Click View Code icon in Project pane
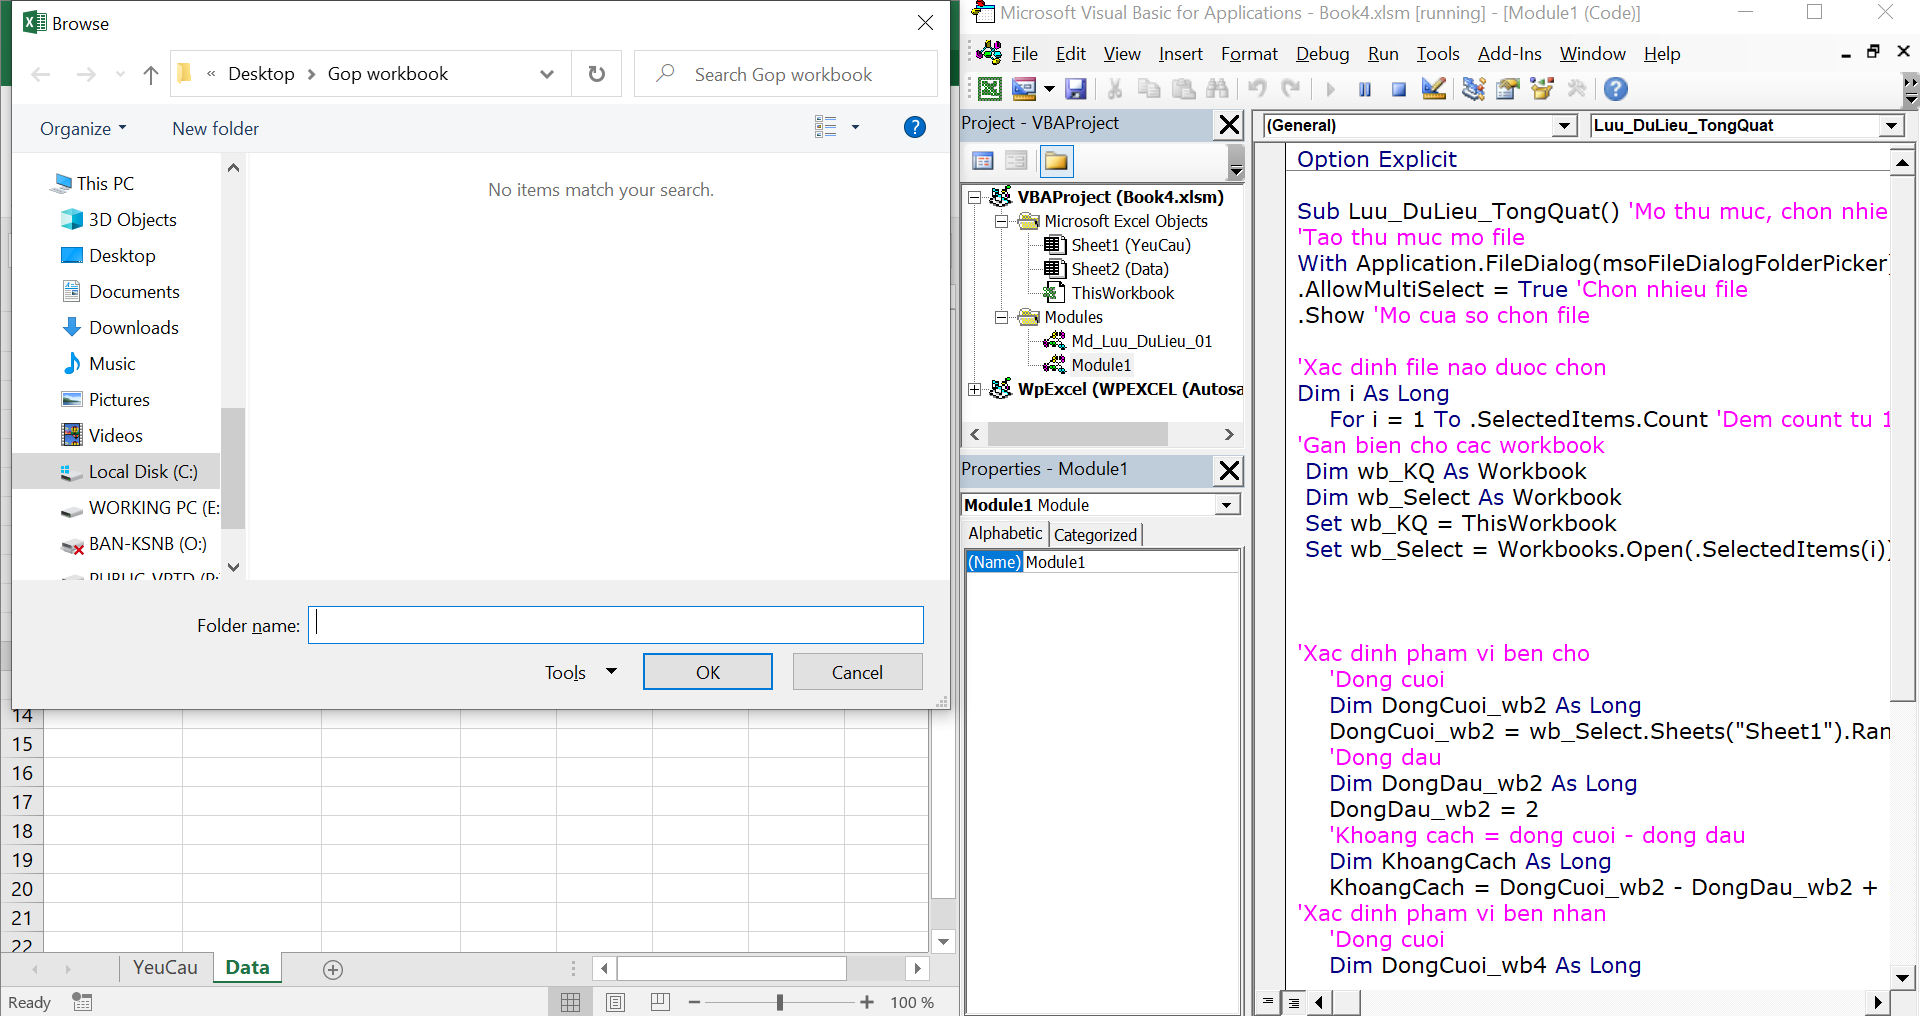Image resolution: width=1920 pixels, height=1016 pixels. (983, 161)
